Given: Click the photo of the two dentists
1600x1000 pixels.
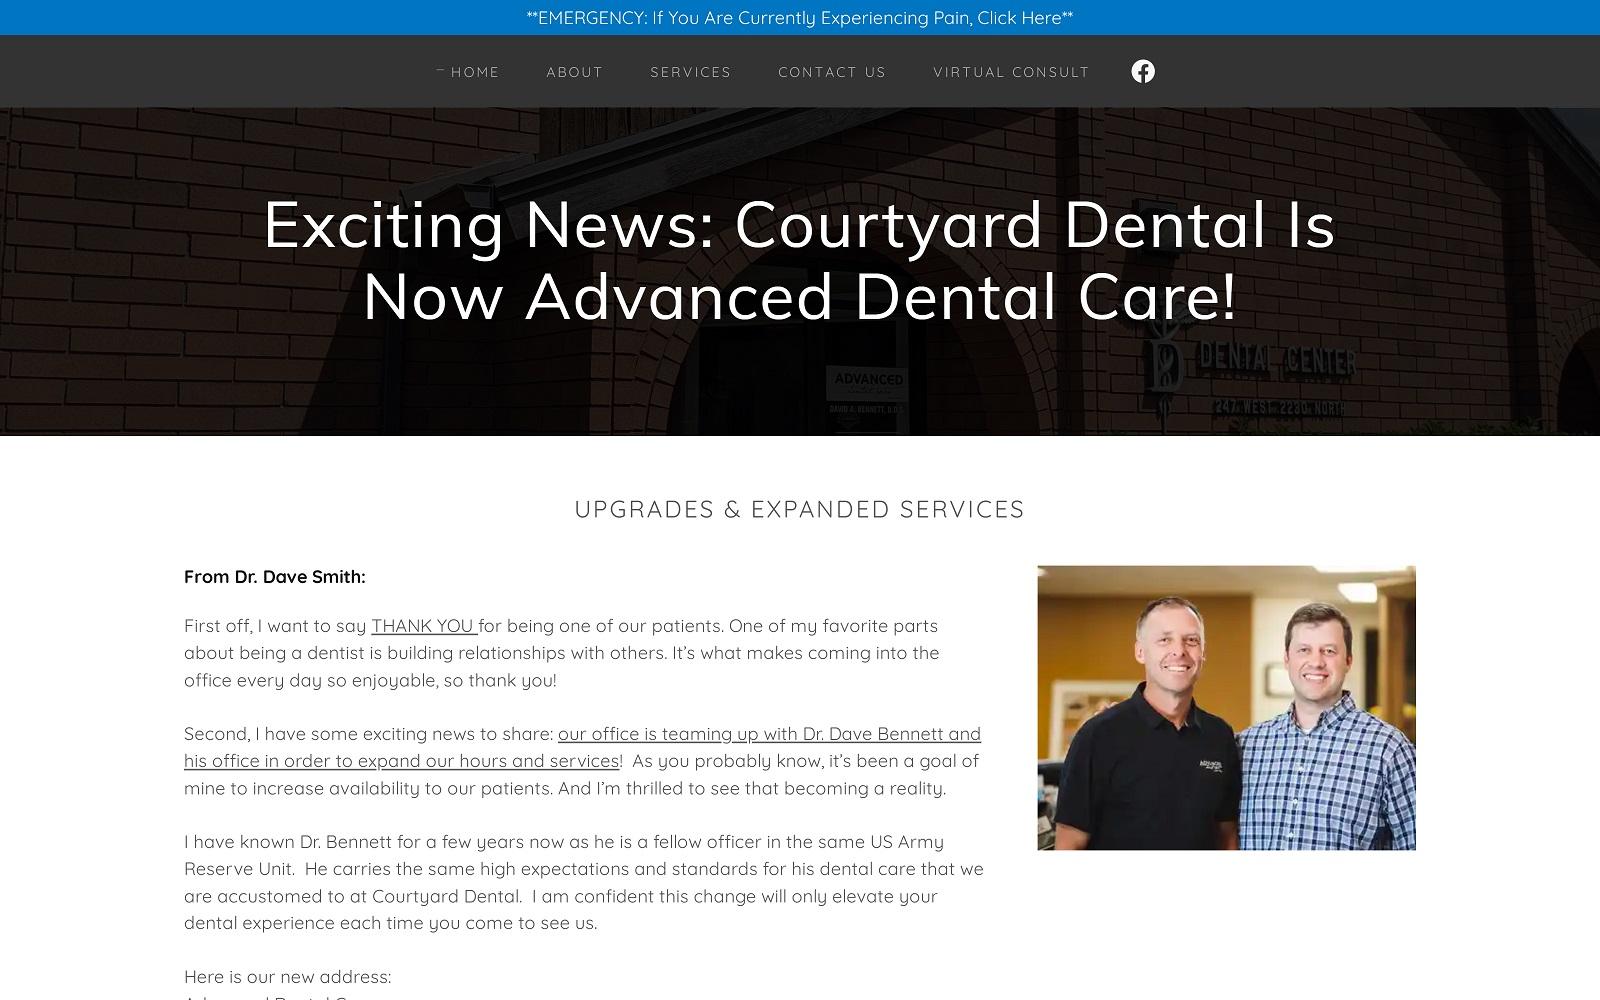Looking at the screenshot, I should pyautogui.click(x=1226, y=708).
